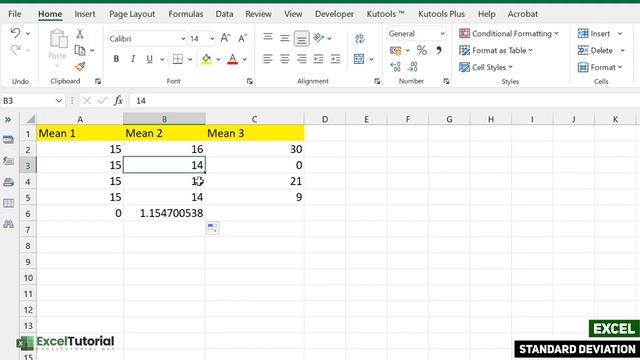
Task: Toggle Bold formatting
Action: 116,59
